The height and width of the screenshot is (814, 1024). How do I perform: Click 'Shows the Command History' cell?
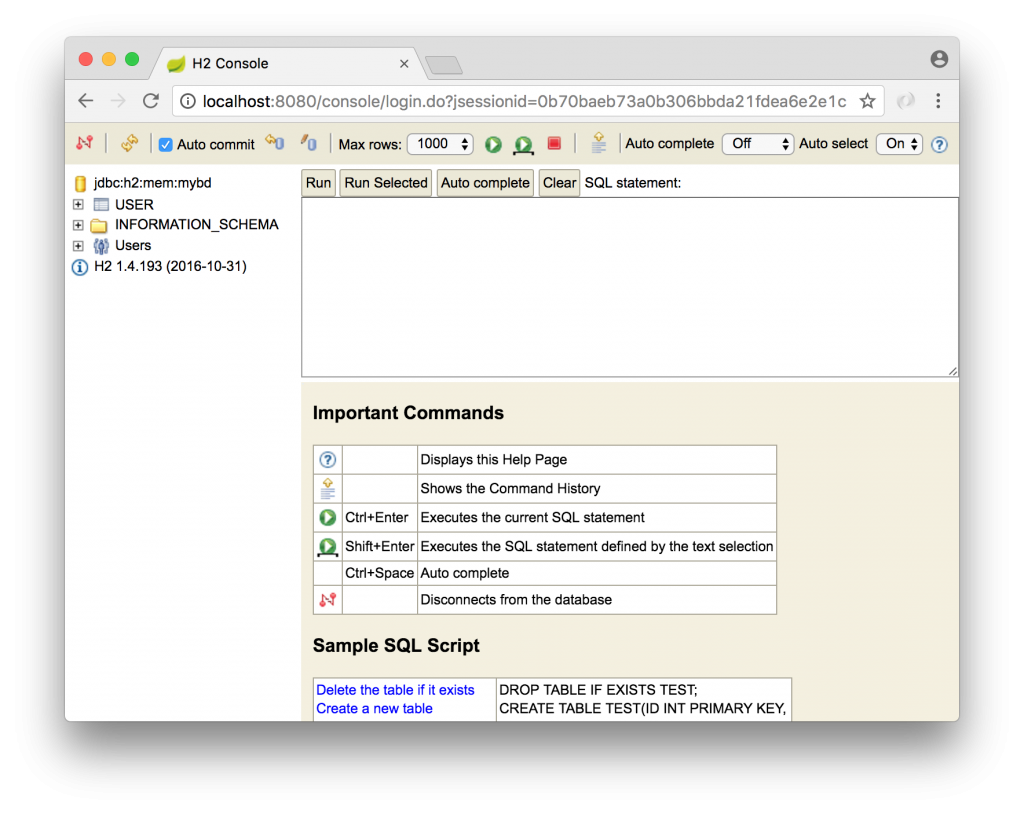[x=597, y=489]
